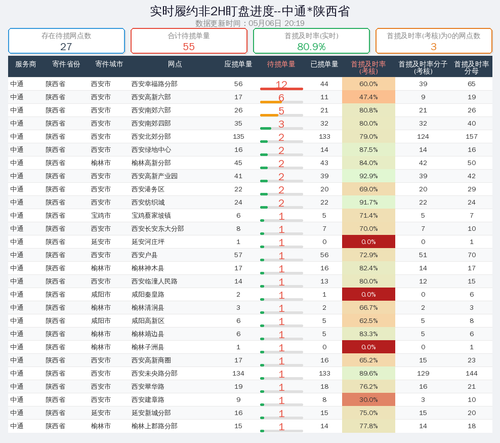Screen dimensions: 500x443
Task: Click the 首揽及时率(实时) 80.9% card
Action: [311, 41]
